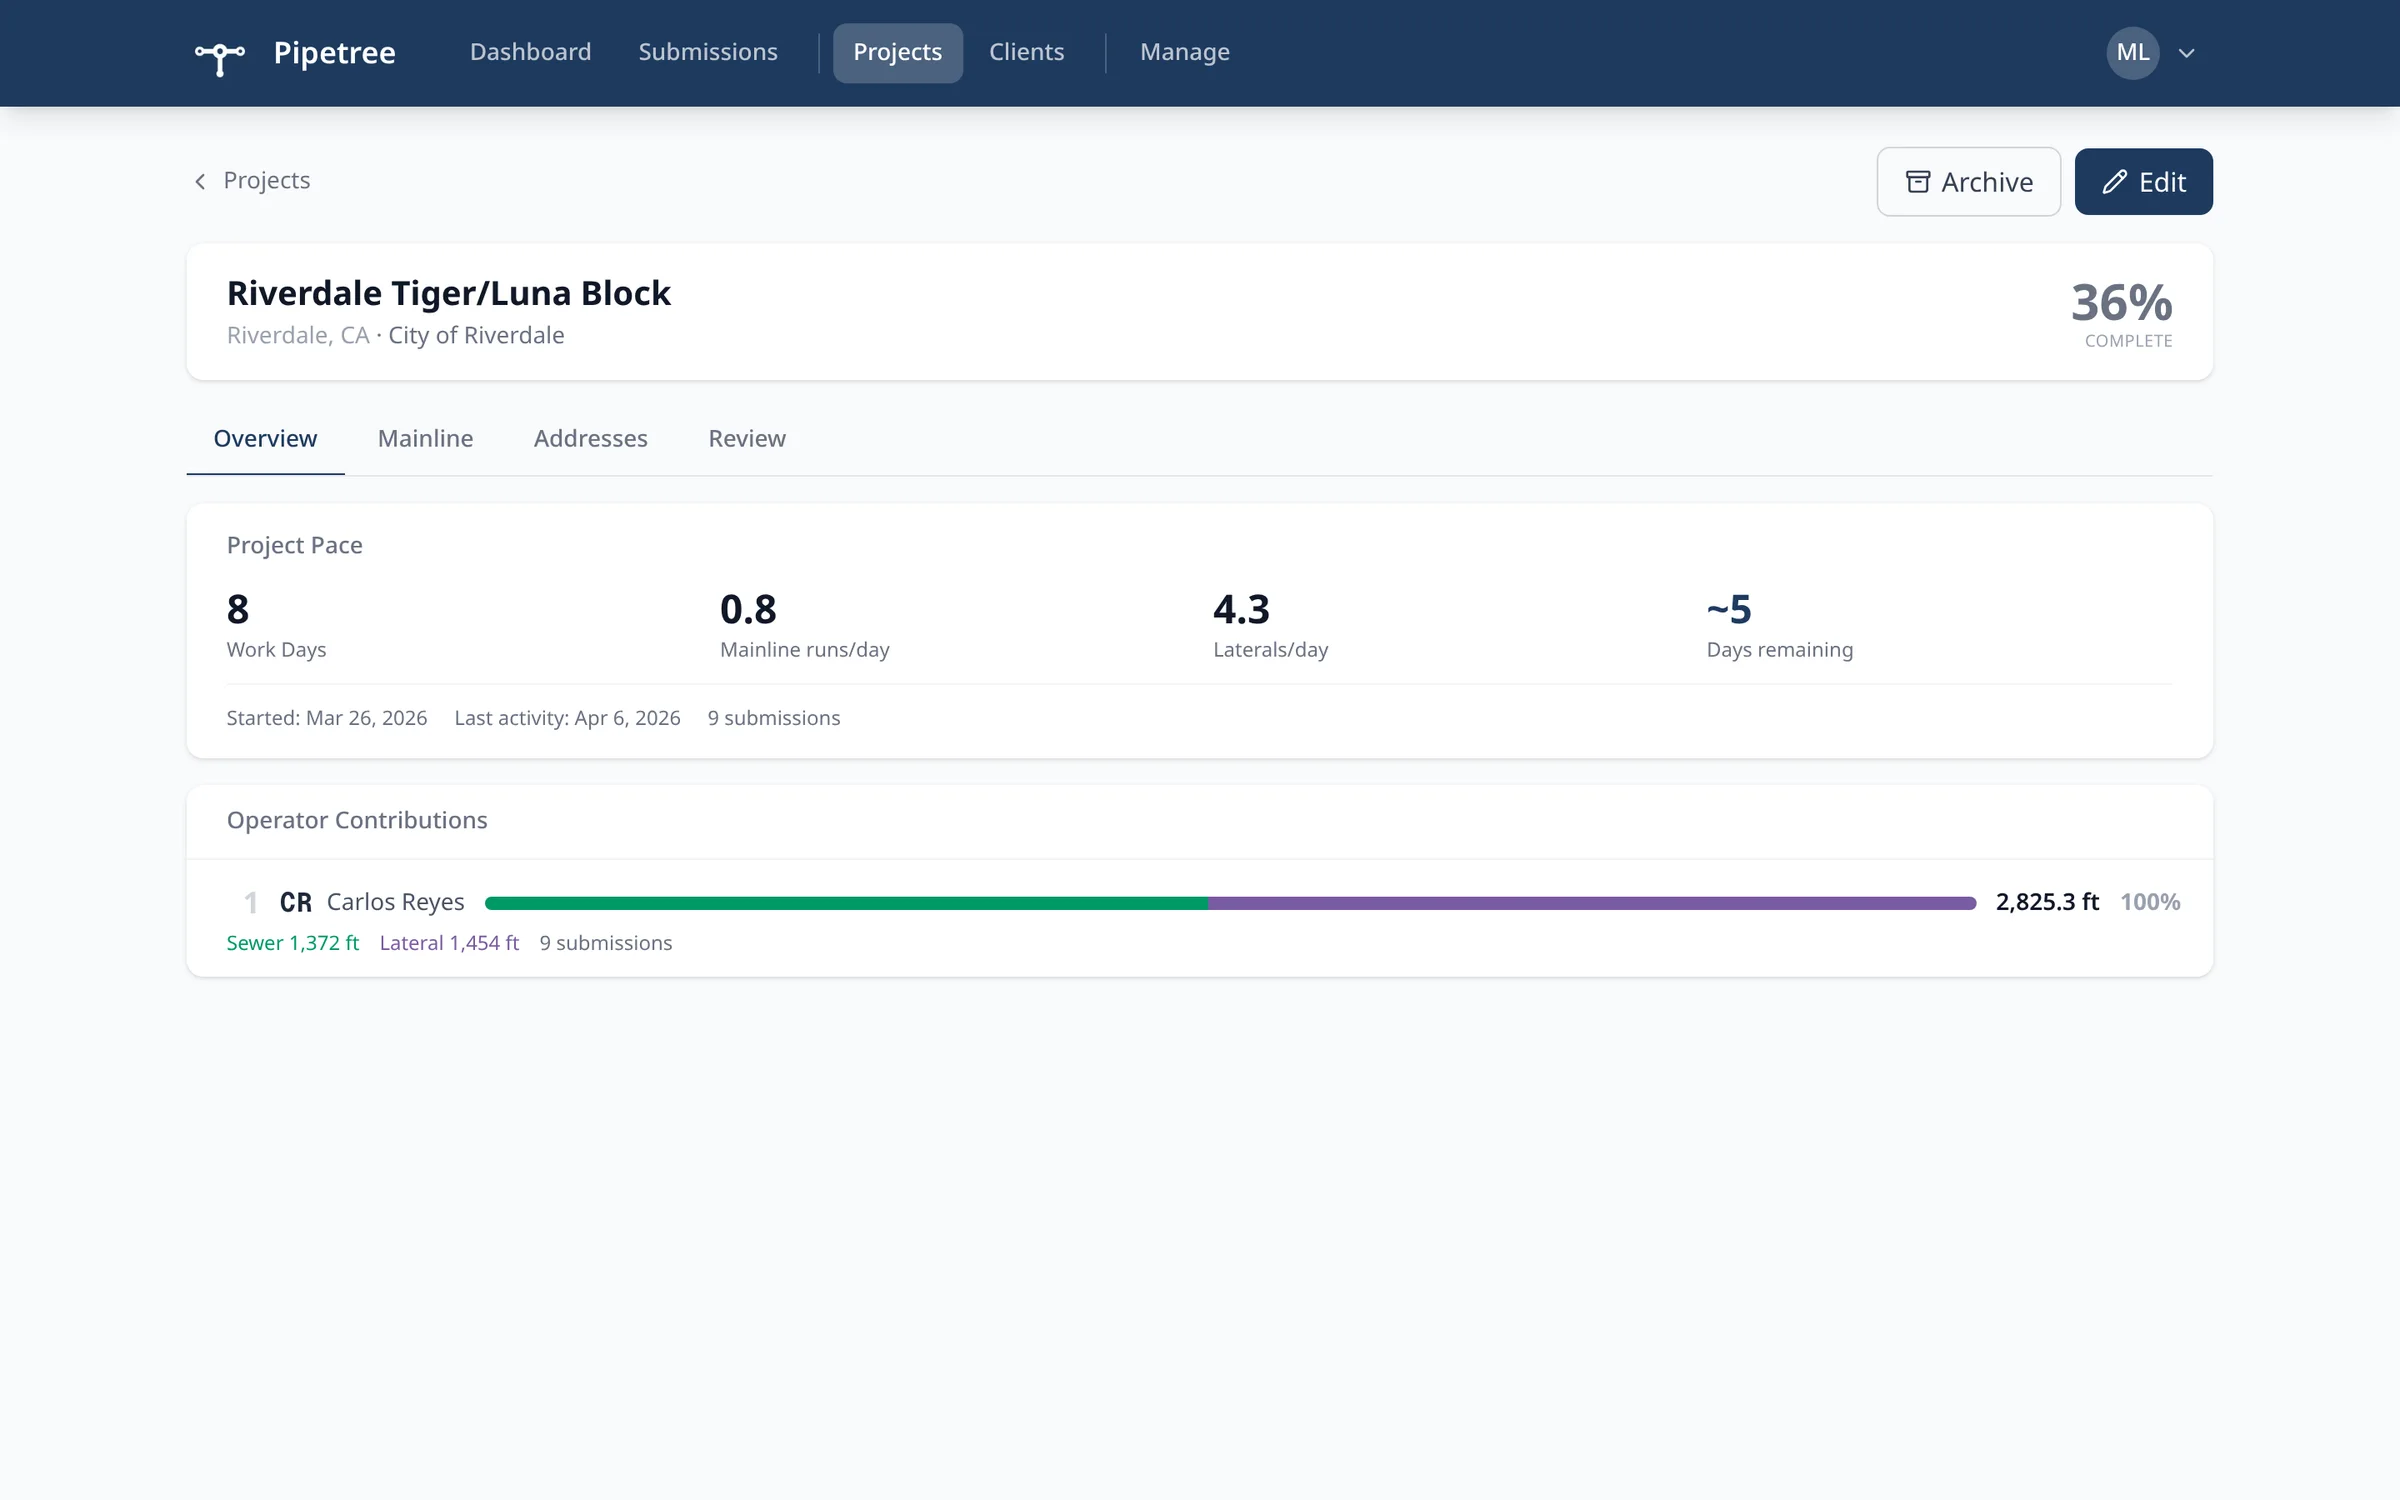Viewport: 2400px width, 1500px height.
Task: Click 'Started: Mar 26, 2026'
Action: point(326,718)
